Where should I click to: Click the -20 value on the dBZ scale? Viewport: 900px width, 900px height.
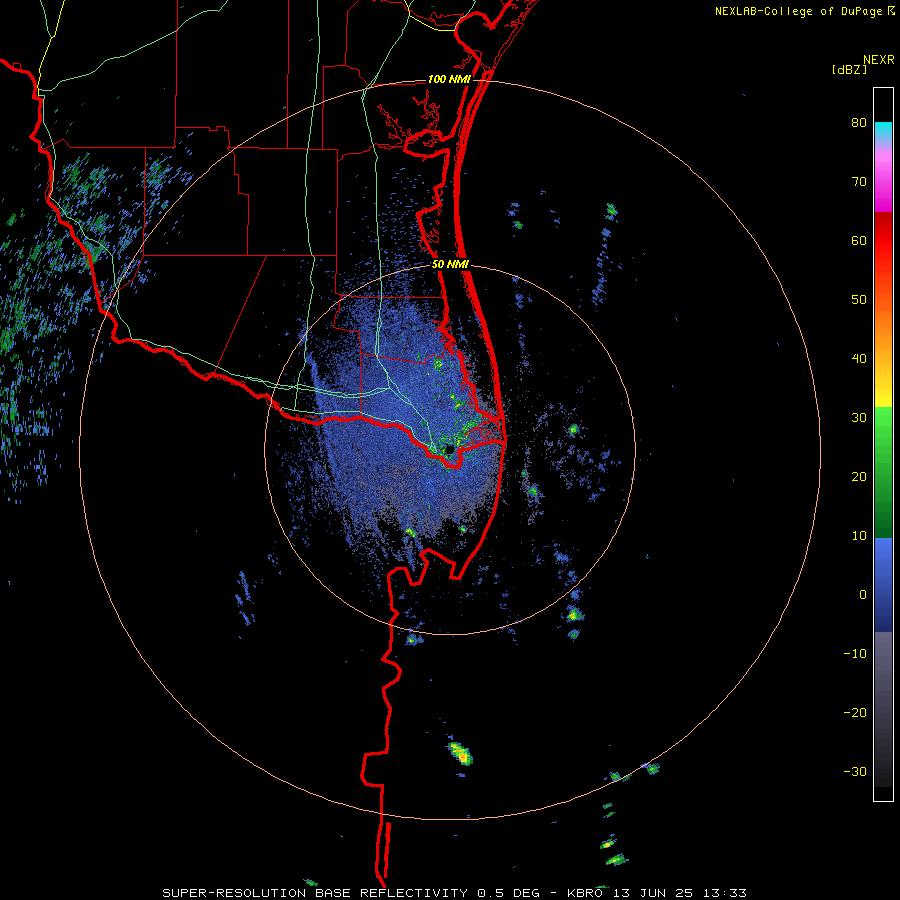[855, 713]
